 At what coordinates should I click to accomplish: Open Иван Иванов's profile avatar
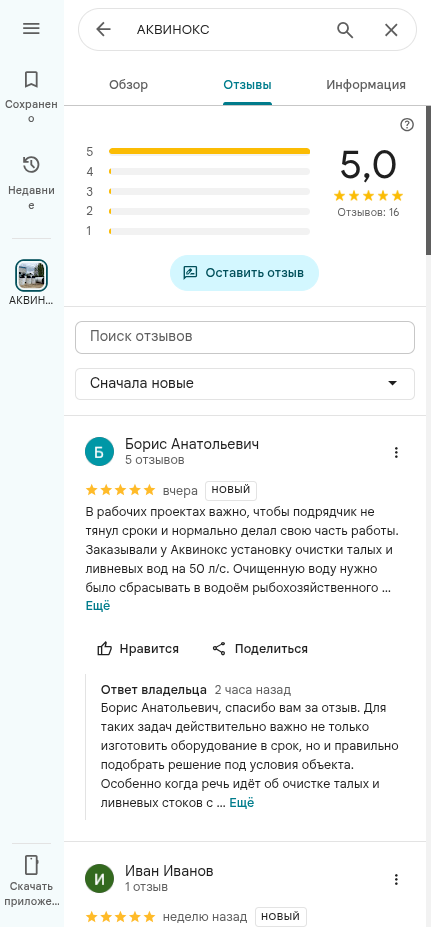99,879
